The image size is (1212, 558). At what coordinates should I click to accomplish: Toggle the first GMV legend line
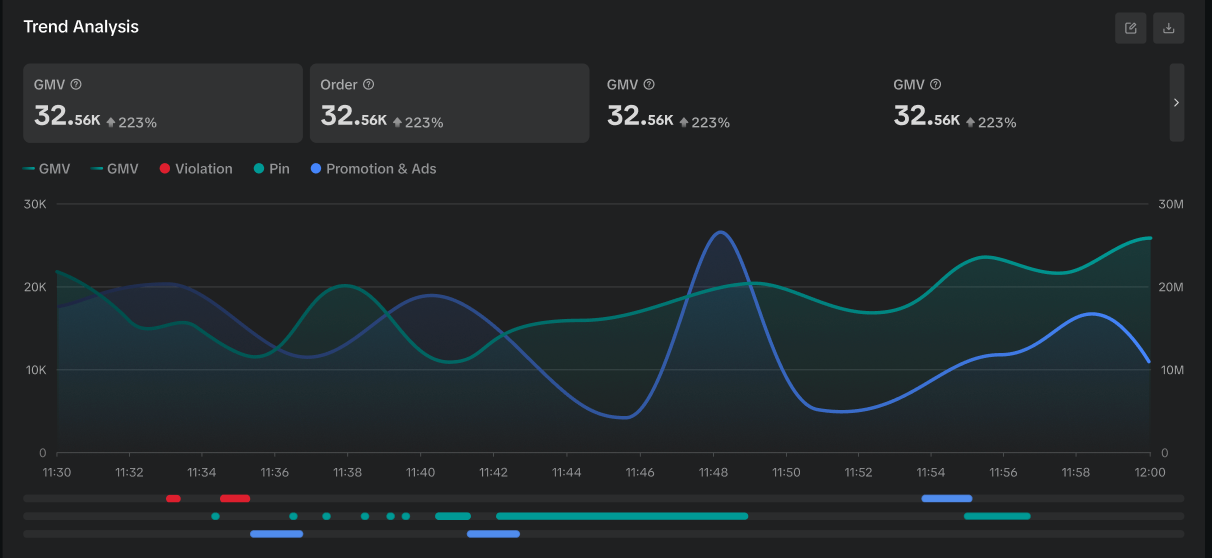coord(47,169)
